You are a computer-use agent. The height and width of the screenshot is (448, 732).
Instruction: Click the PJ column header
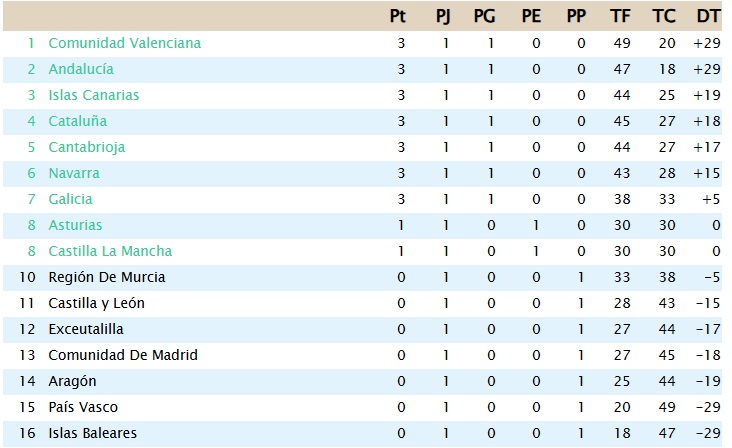445,16
